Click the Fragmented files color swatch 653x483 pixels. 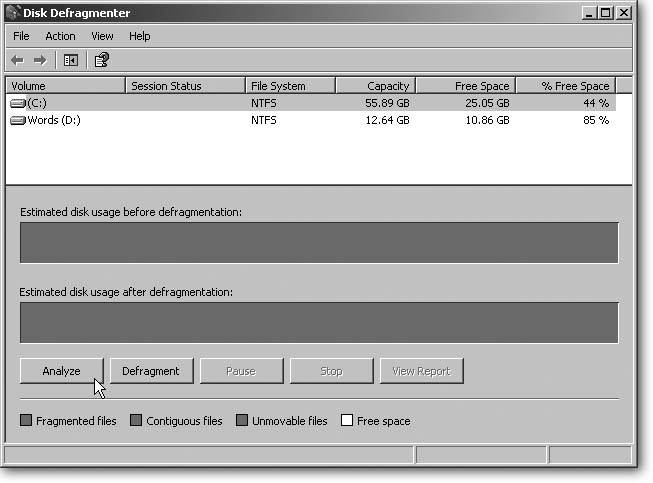[x=26, y=420]
